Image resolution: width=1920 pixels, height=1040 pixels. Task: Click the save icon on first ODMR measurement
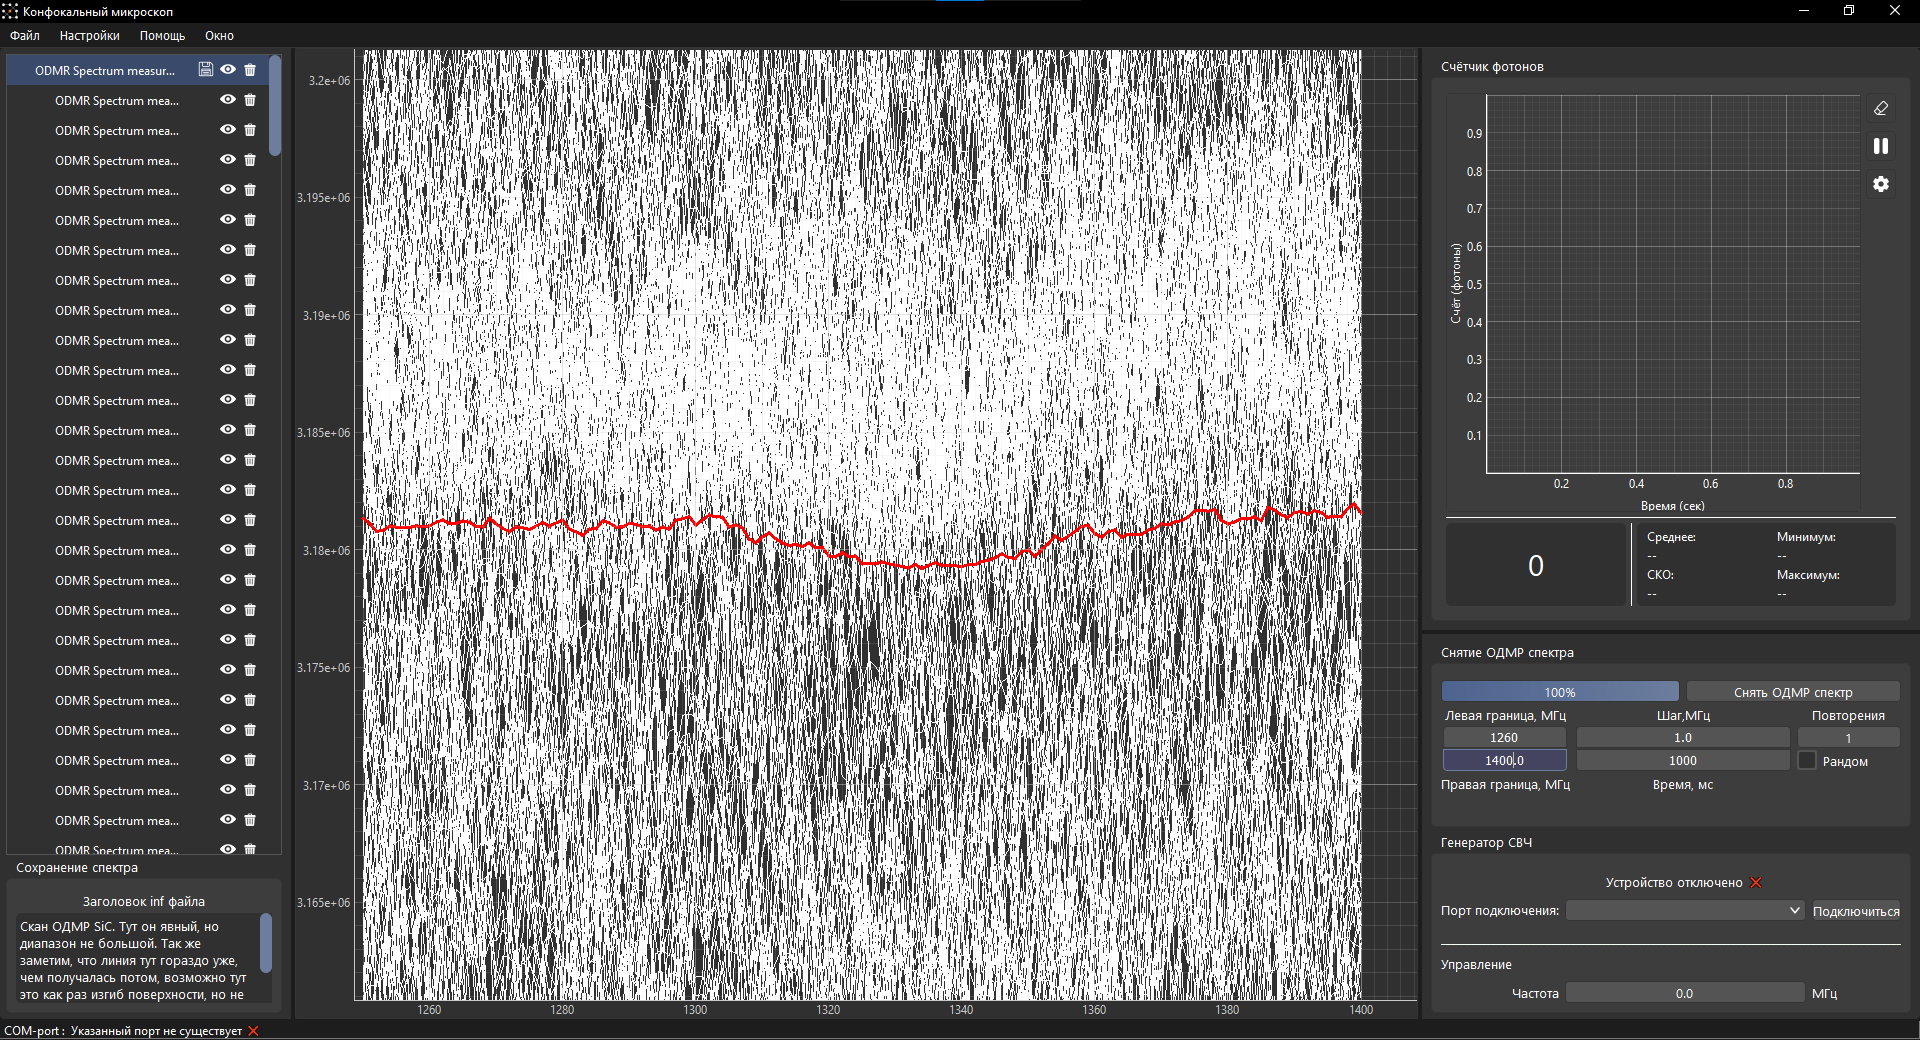pyautogui.click(x=205, y=70)
